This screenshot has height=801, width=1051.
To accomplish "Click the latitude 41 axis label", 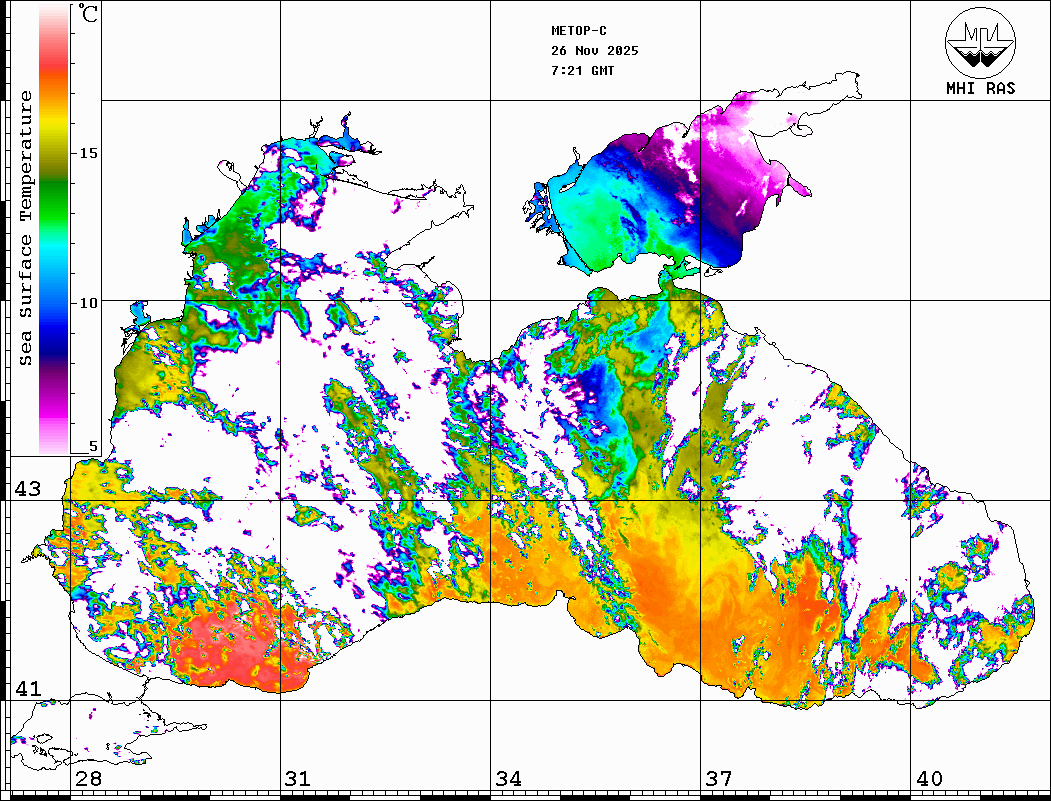I will 26,689.
